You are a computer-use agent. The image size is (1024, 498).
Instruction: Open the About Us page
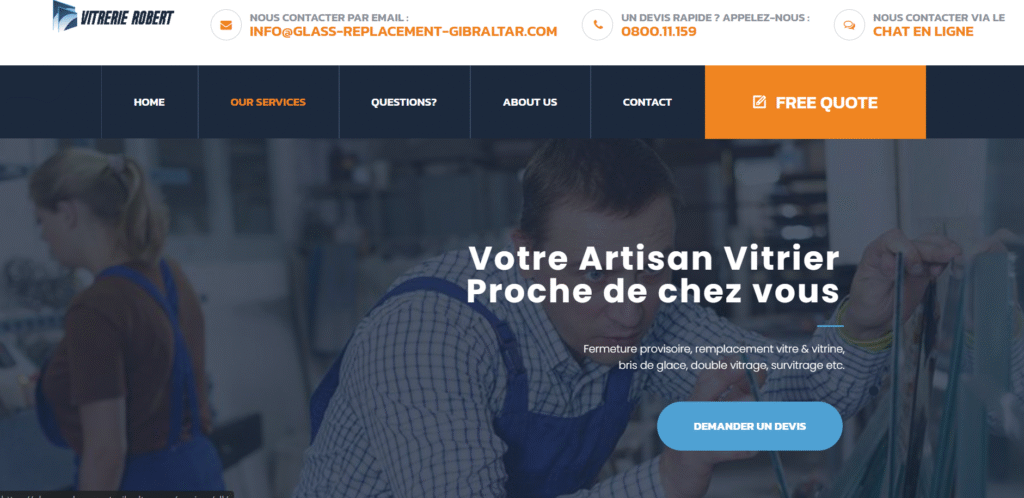pos(530,102)
